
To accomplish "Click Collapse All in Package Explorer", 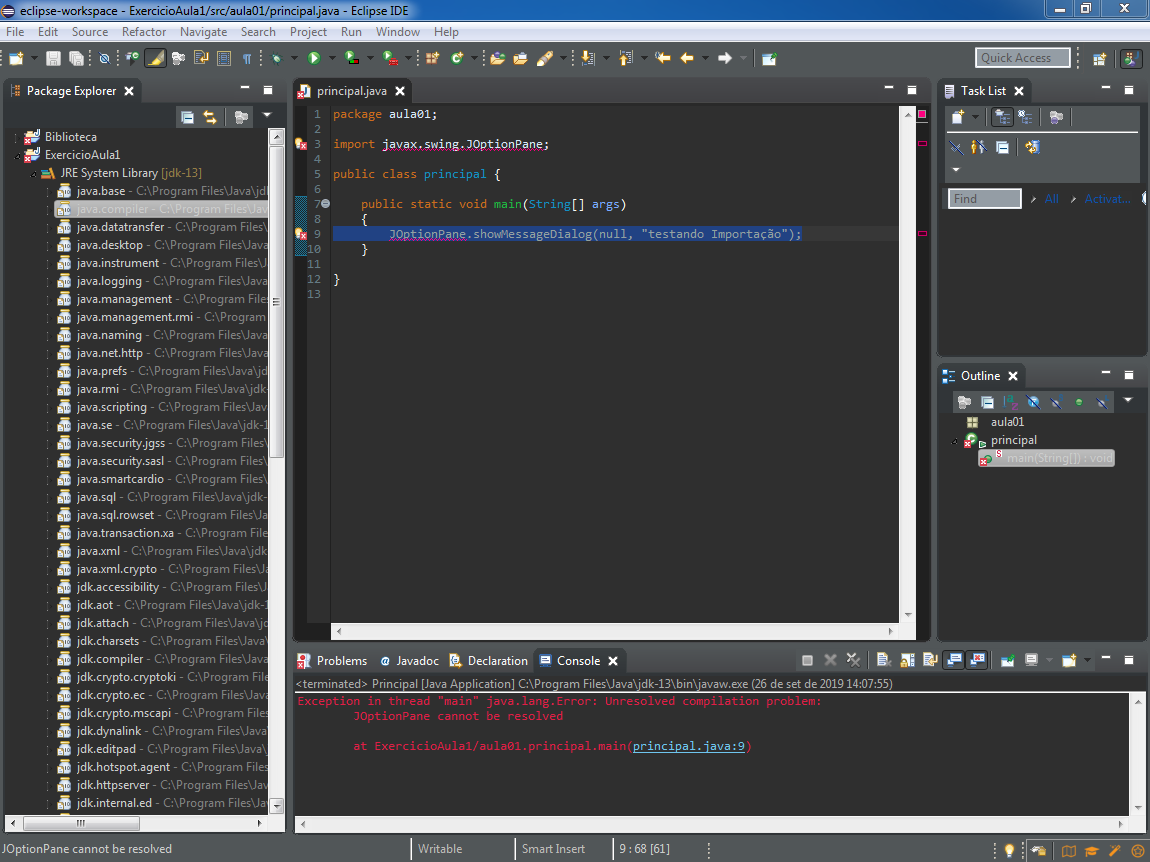I will click(x=187, y=117).
